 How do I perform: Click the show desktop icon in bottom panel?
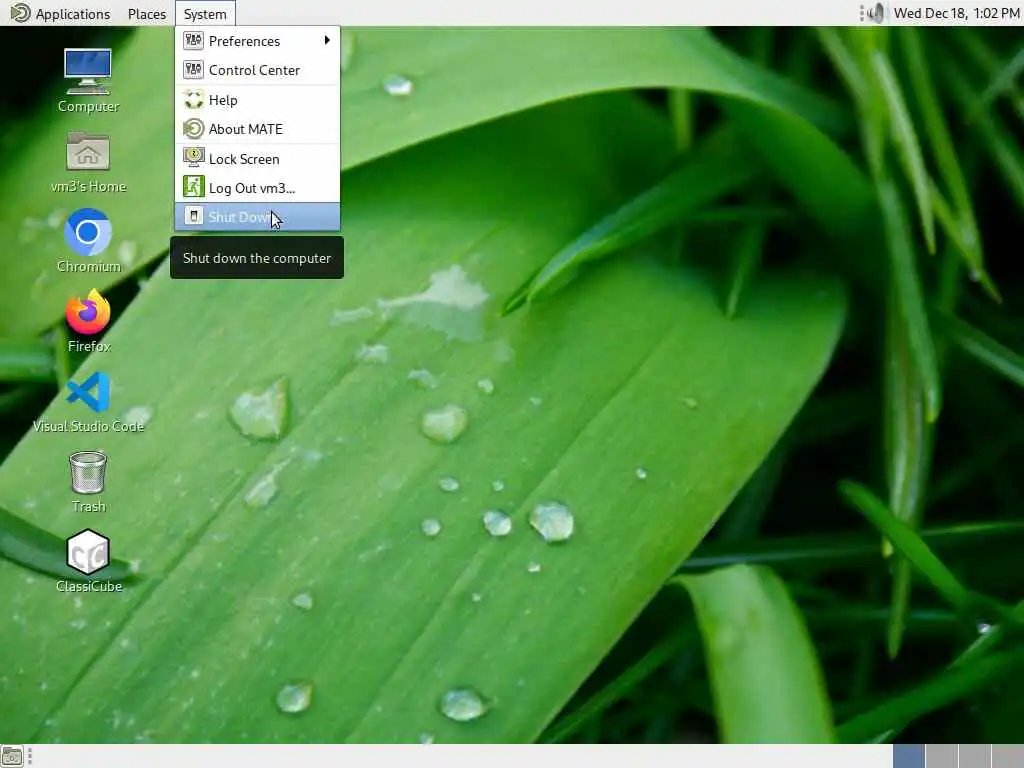tap(12, 757)
